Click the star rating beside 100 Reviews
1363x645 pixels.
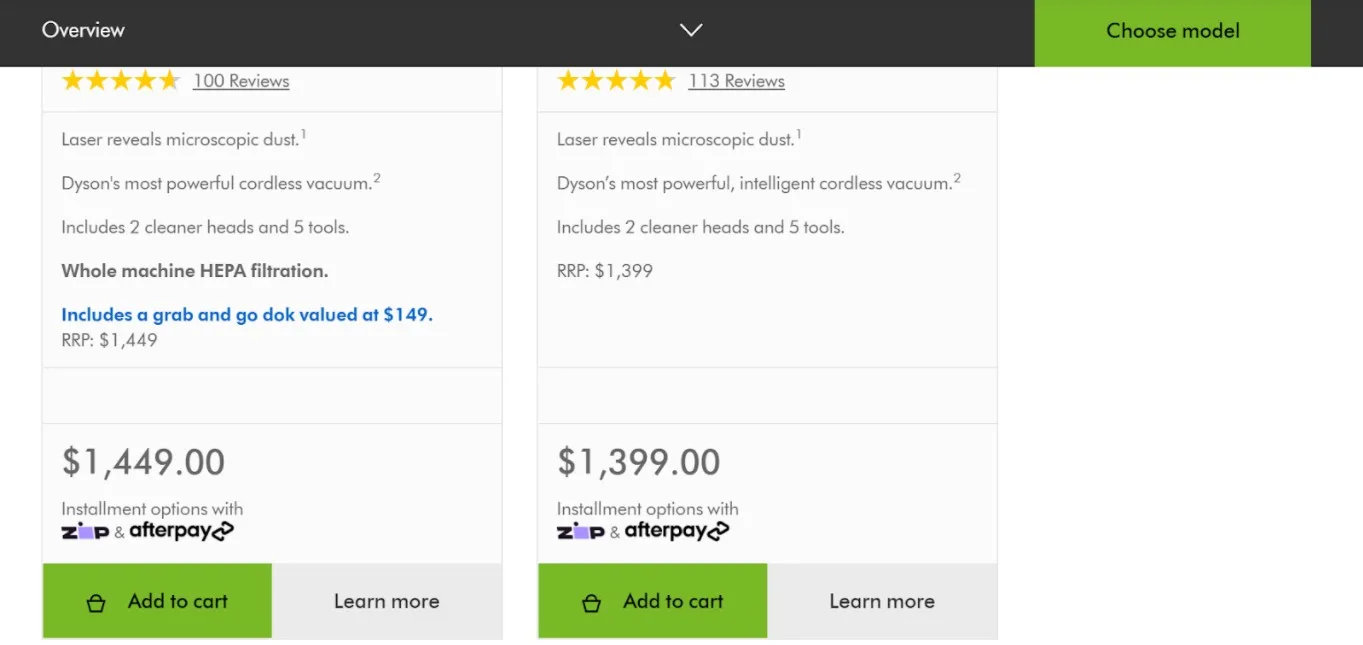[x=120, y=81]
